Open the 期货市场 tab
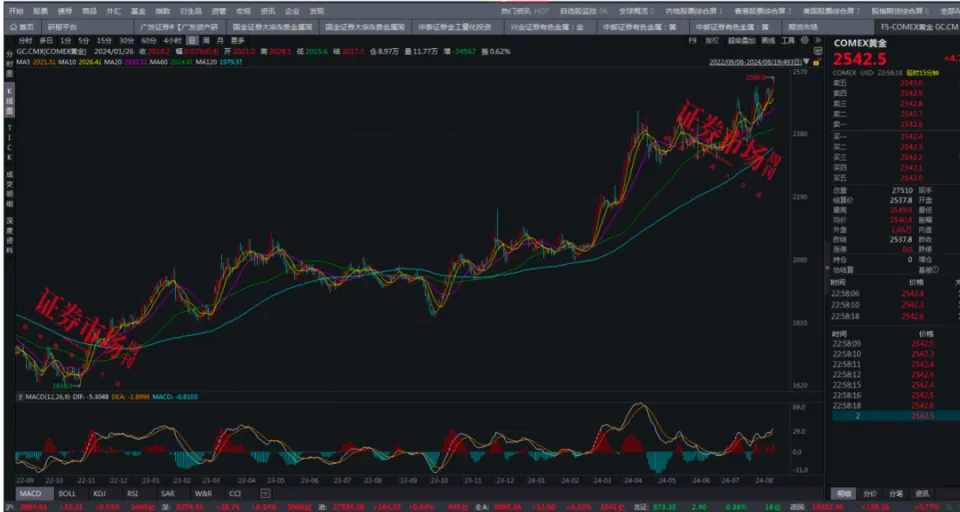This screenshot has width=960, height=512. [x=803, y=27]
